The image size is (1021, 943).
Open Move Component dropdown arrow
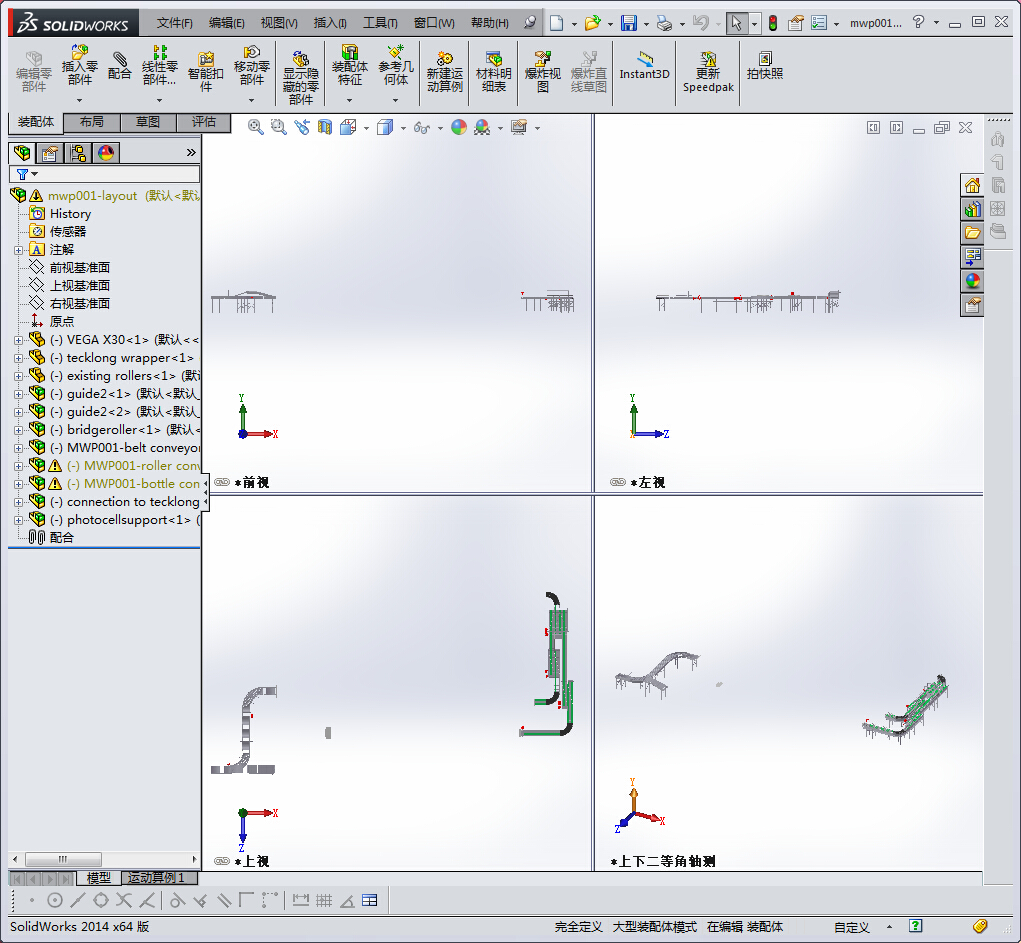pyautogui.click(x=251, y=100)
